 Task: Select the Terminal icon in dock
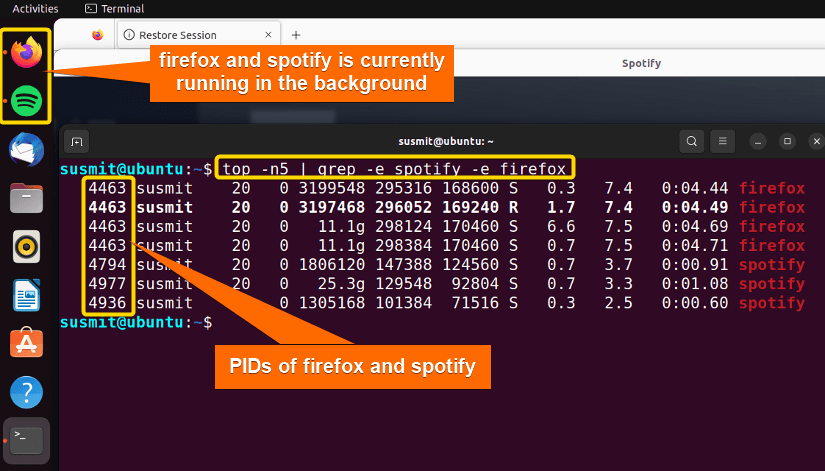pos(26,441)
